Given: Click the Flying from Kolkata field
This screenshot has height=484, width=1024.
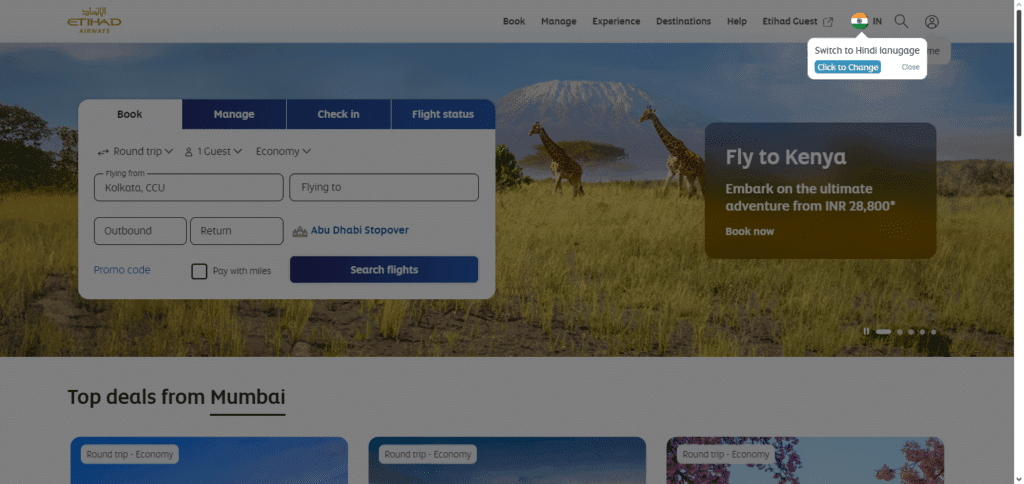Looking at the screenshot, I should coord(189,187).
